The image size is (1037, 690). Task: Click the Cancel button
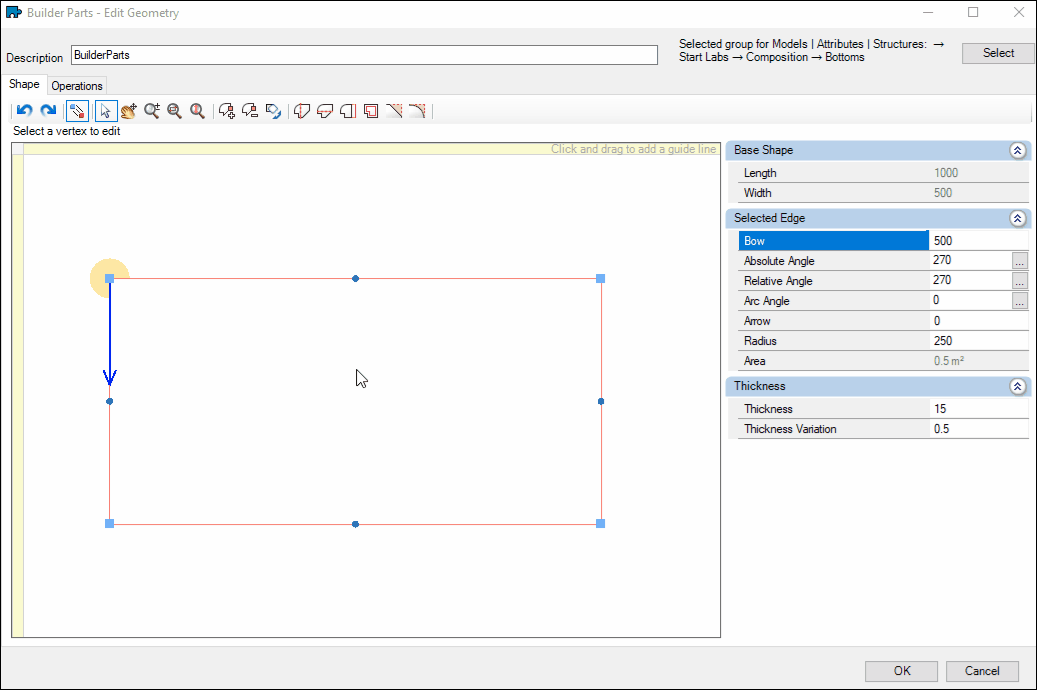click(x=982, y=671)
